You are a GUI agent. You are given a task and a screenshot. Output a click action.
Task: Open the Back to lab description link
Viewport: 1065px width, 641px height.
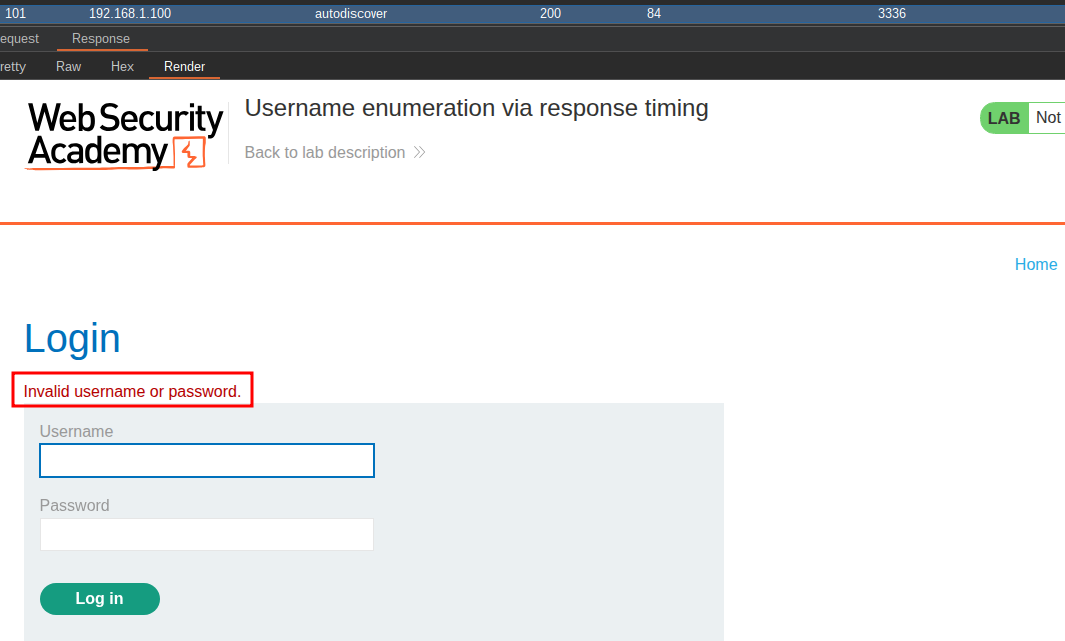tap(325, 153)
